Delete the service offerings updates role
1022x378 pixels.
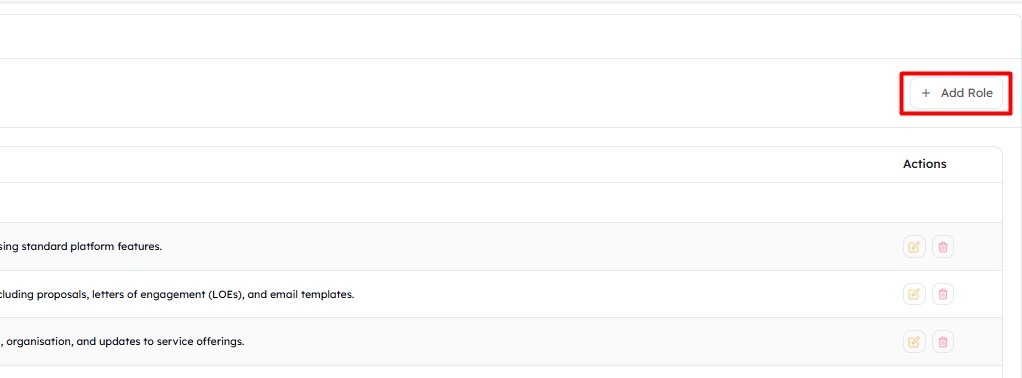tap(942, 341)
